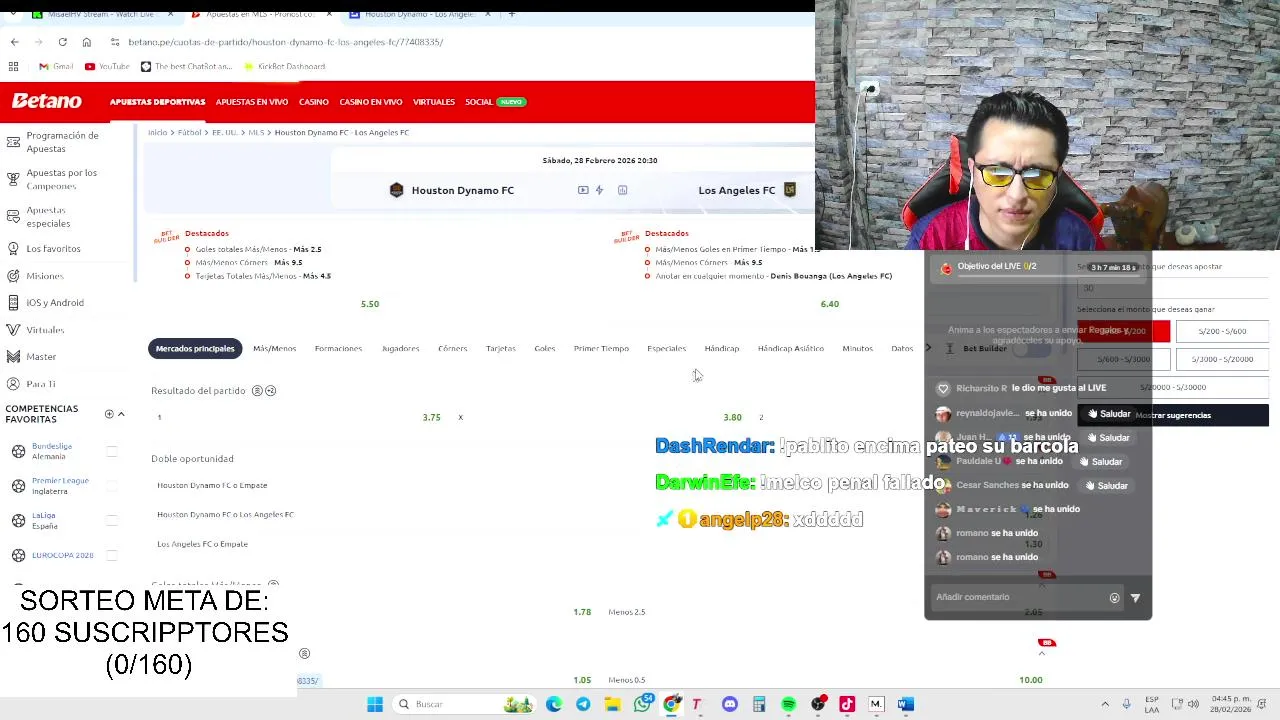Open Discord from the taskbar
This screenshot has height=720, width=1280.
click(730, 704)
